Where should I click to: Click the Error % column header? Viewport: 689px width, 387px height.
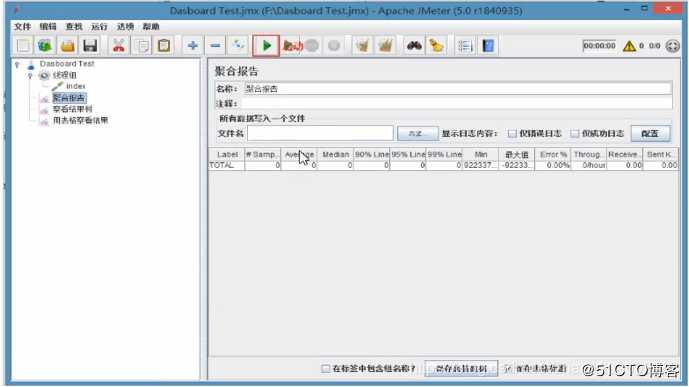click(553, 155)
